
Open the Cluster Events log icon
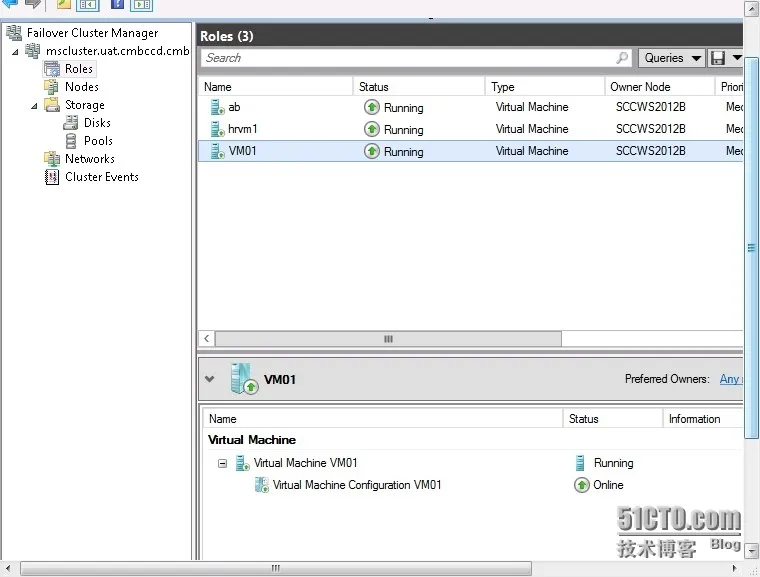[51, 177]
